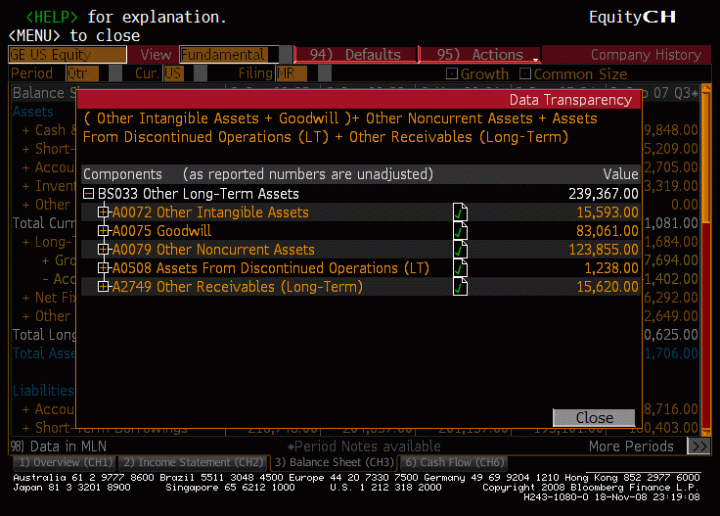Open document icon for Other Intangible Assets
This screenshot has width=720, height=516.
[460, 213]
